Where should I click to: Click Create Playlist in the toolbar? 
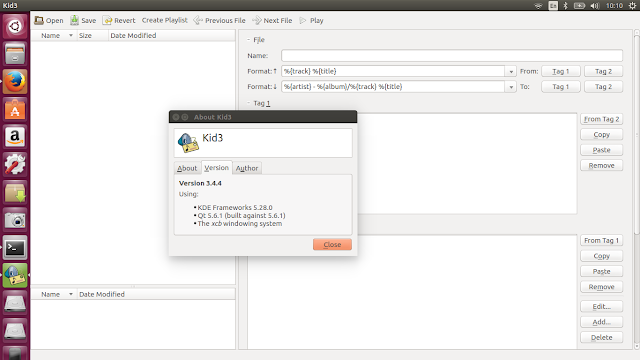(164, 20)
